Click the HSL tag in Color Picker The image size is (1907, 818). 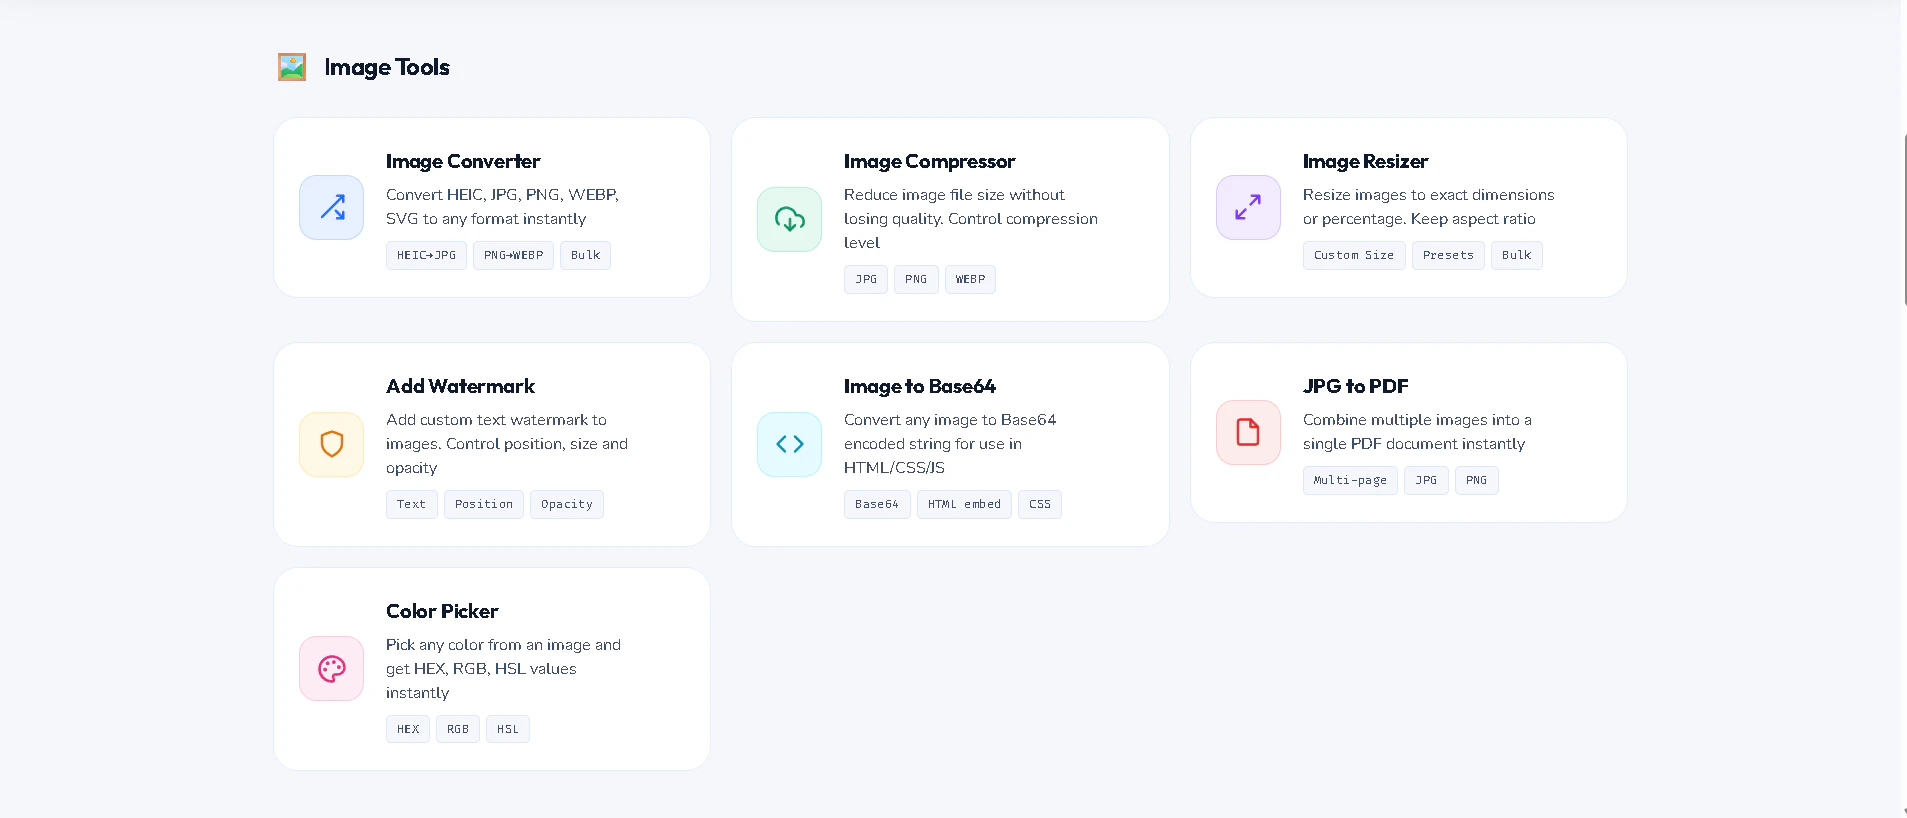pos(508,729)
